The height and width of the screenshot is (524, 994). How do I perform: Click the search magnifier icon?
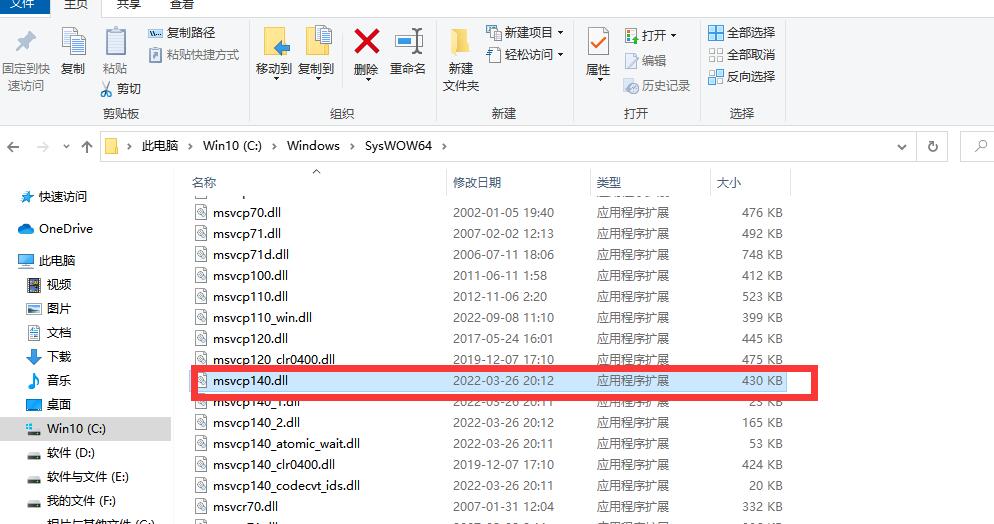[981, 146]
